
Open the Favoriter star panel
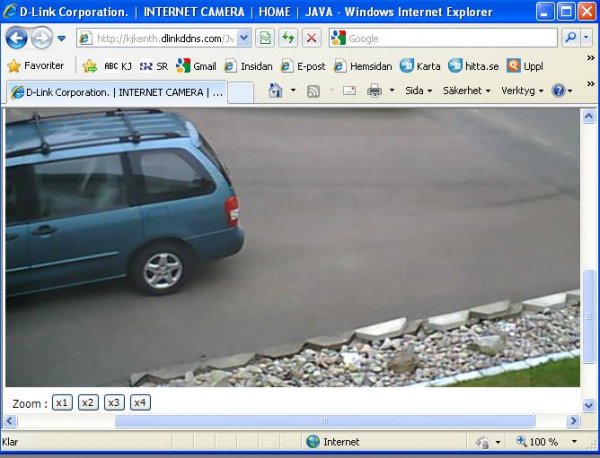[x=36, y=66]
